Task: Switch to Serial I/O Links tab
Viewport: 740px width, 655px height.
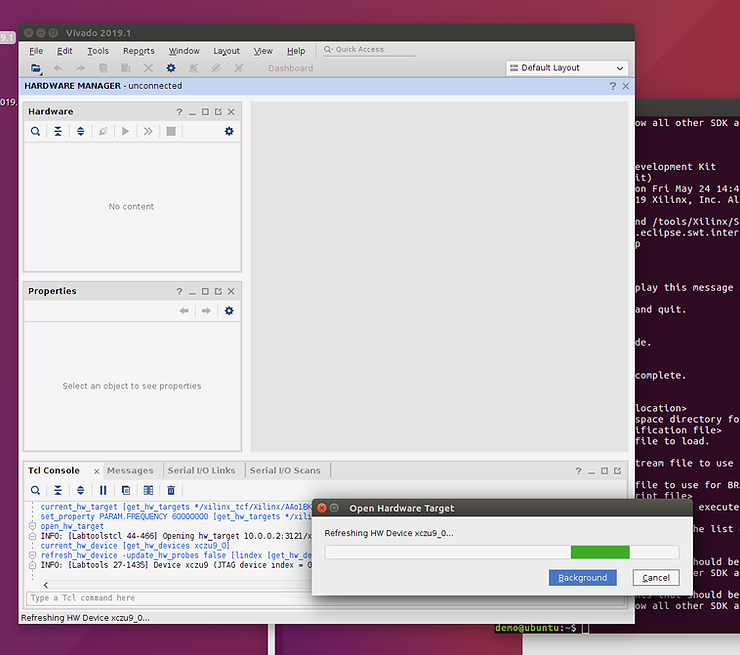Action: click(x=202, y=470)
